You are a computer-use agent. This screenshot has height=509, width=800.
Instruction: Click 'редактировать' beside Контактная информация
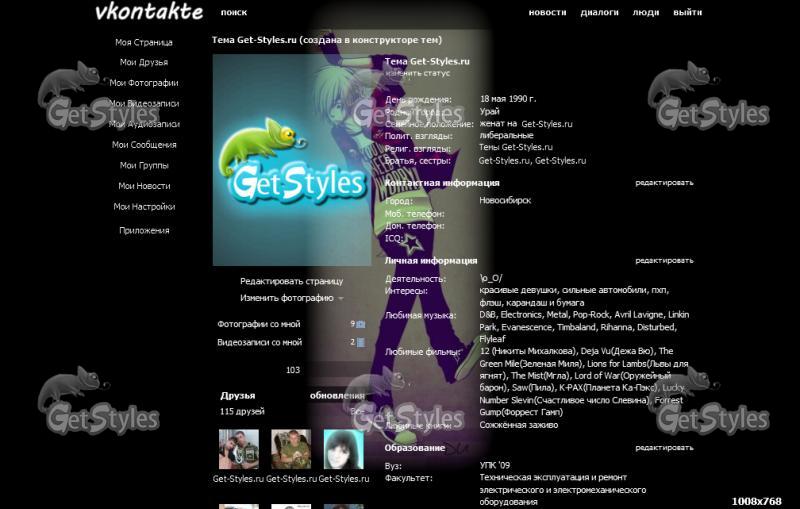pos(664,183)
